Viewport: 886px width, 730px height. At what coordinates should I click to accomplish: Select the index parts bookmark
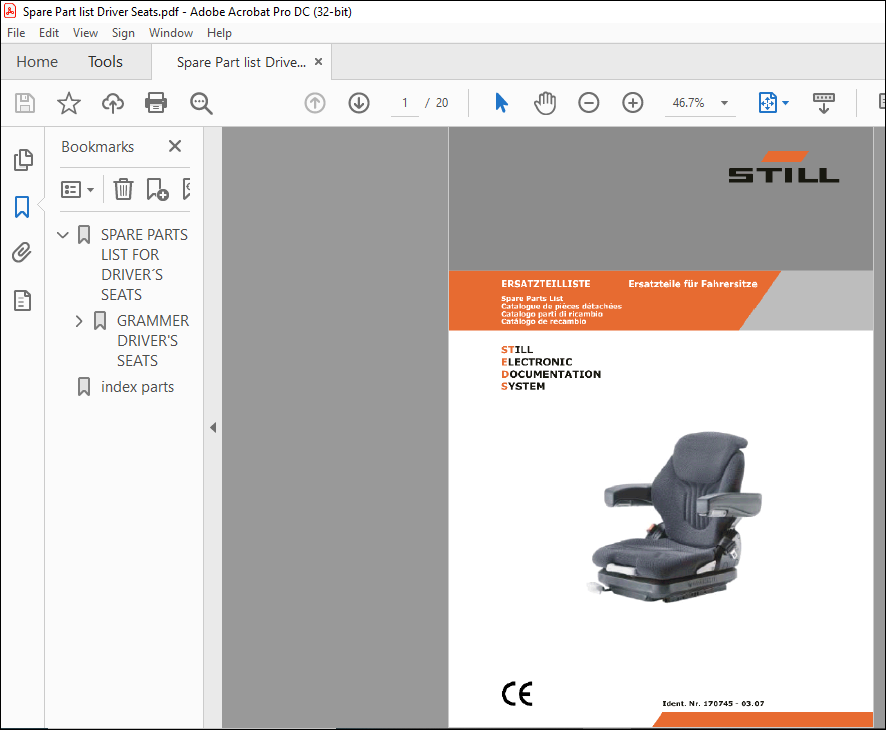coord(137,387)
